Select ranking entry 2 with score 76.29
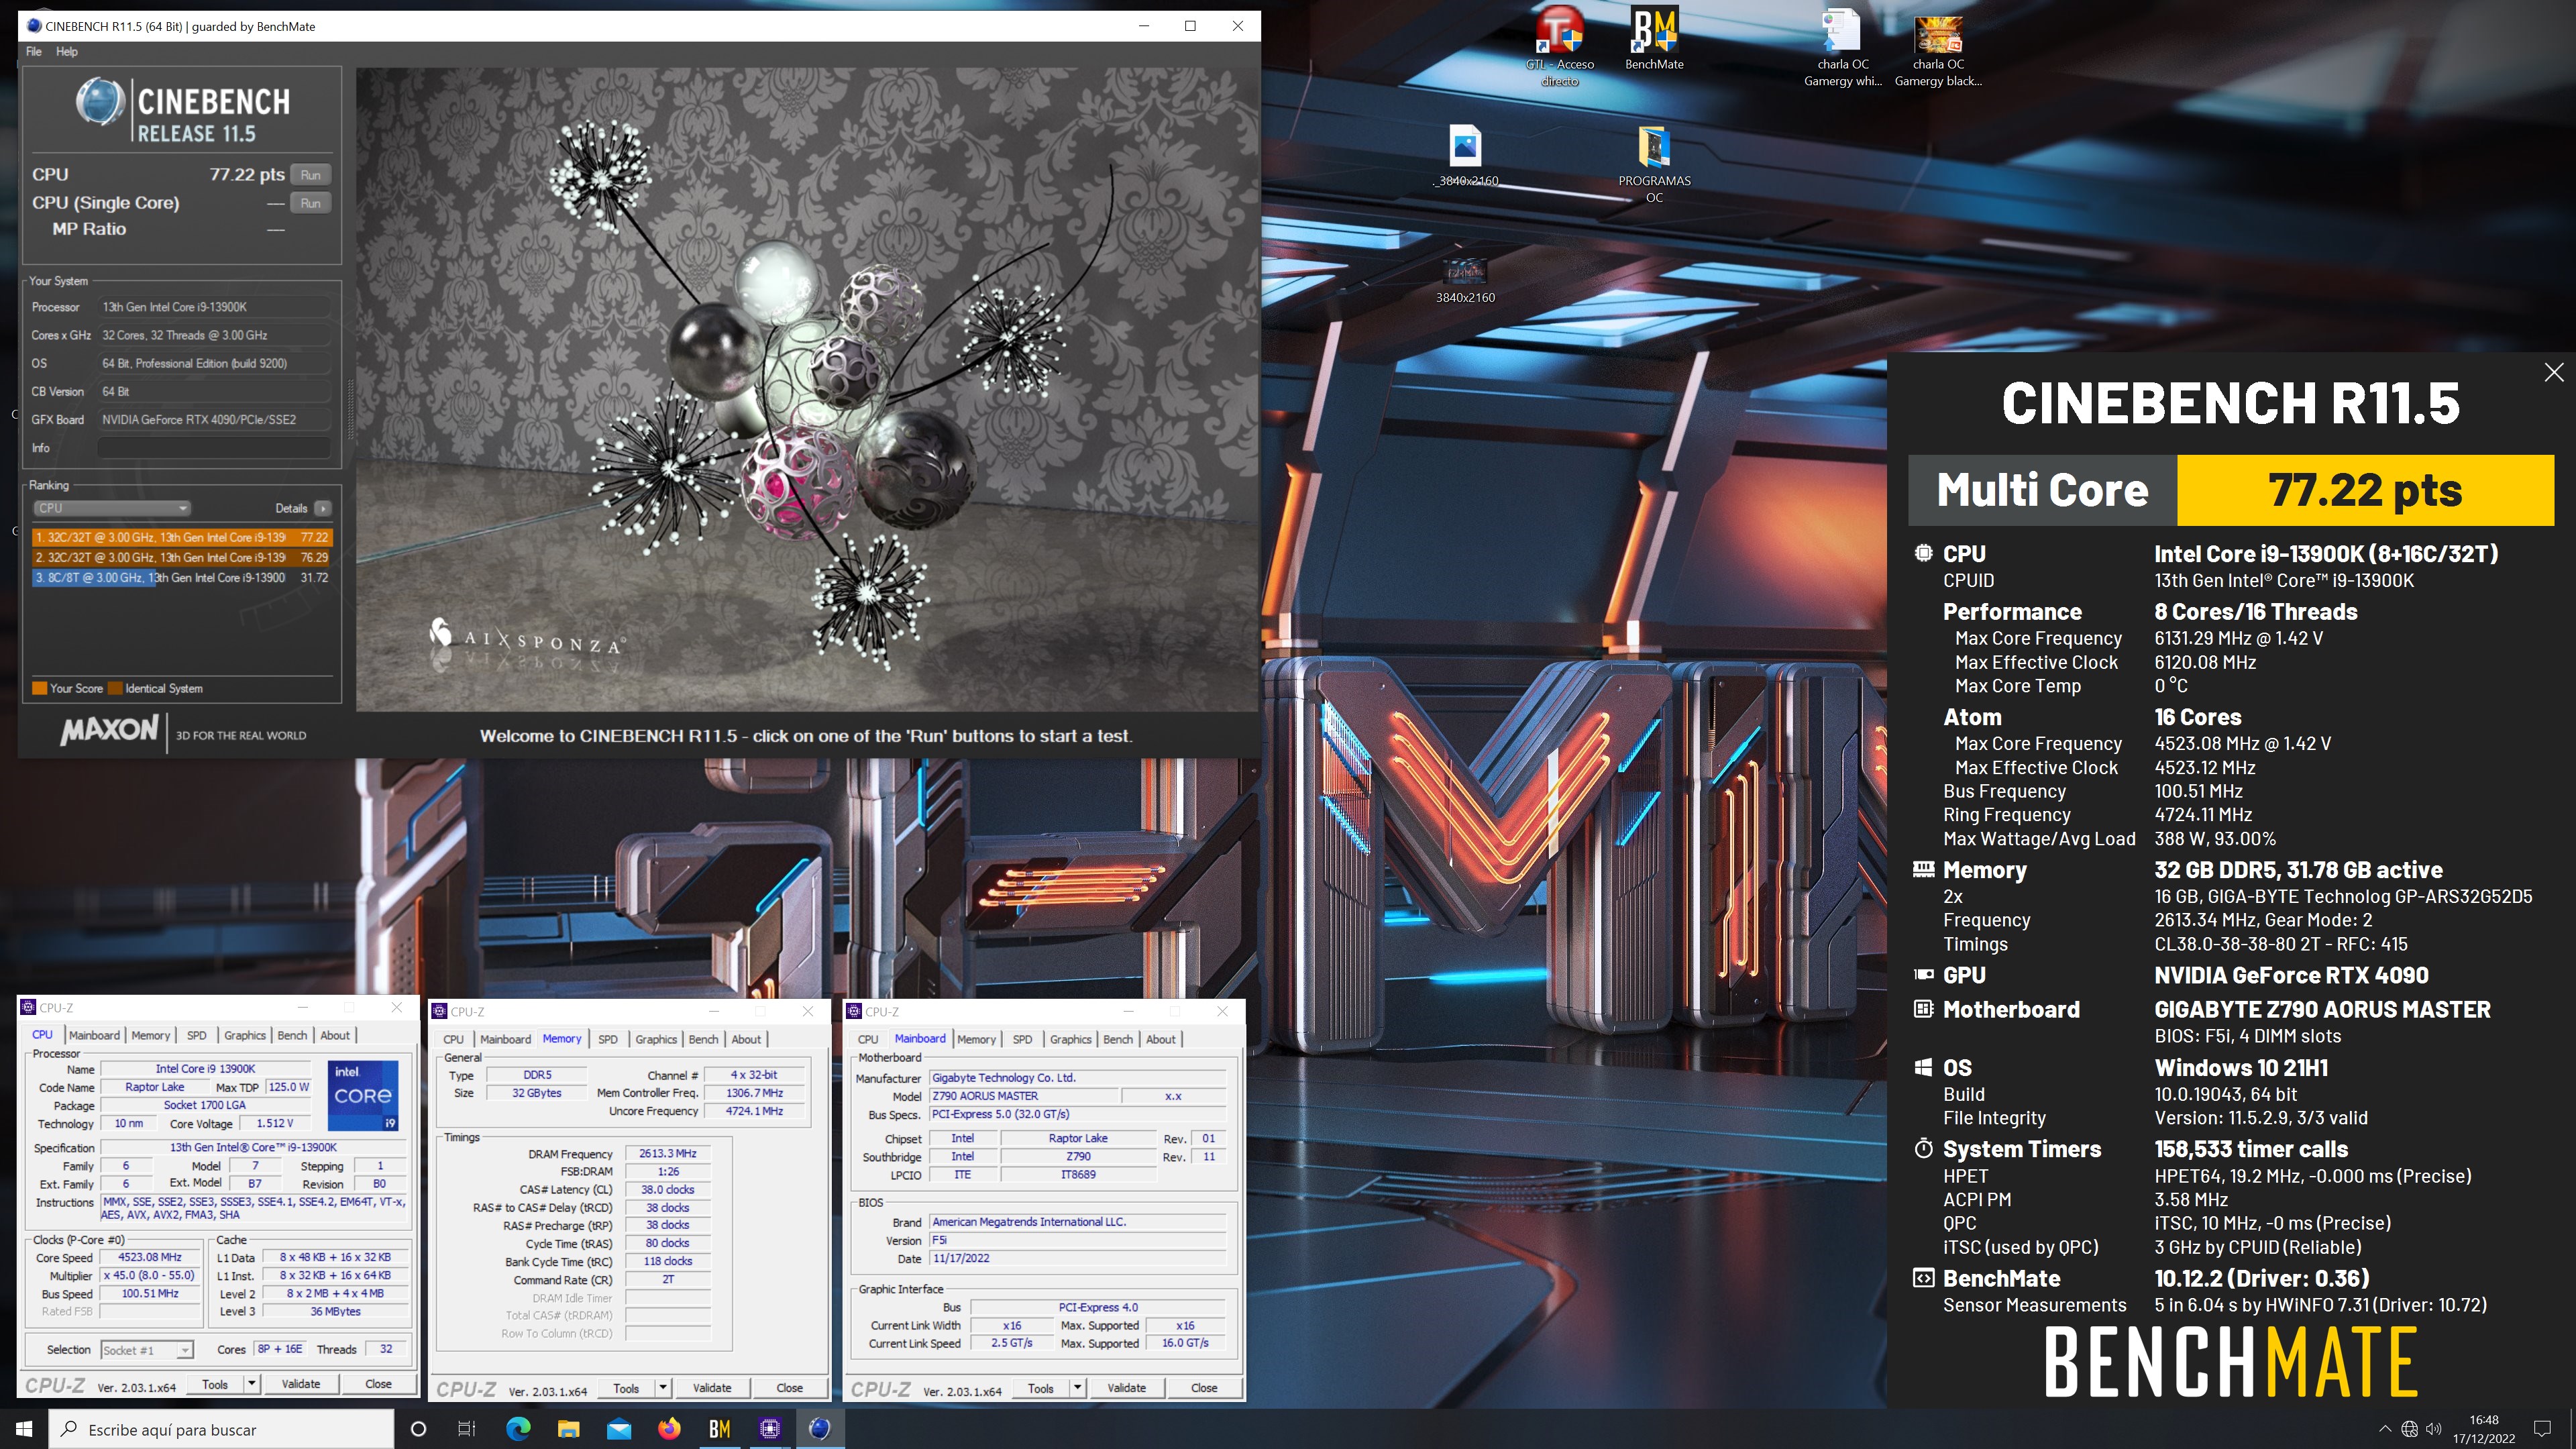Viewport: 2576px width, 1449px height. [181, 557]
